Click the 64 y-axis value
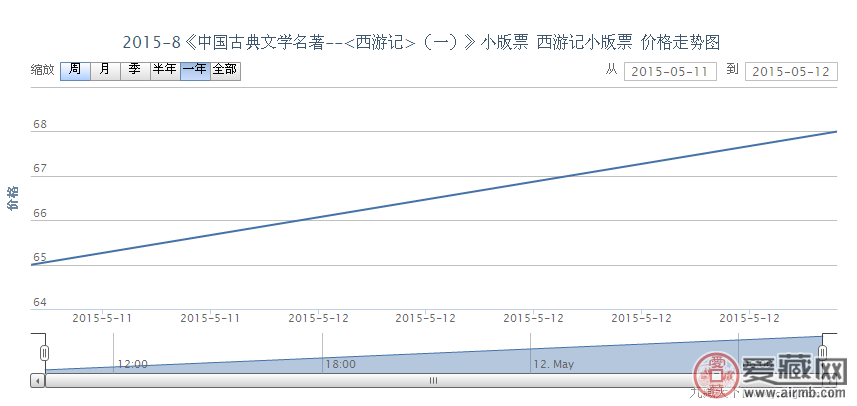 click(x=40, y=302)
